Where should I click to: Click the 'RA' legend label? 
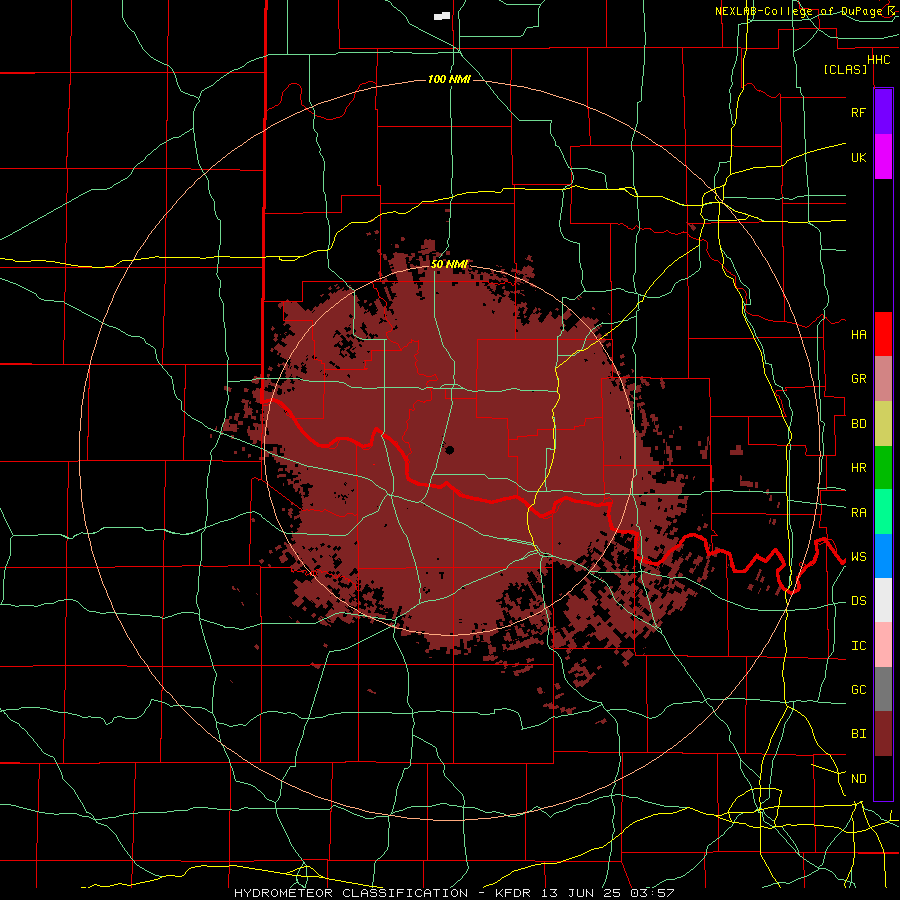[858, 513]
